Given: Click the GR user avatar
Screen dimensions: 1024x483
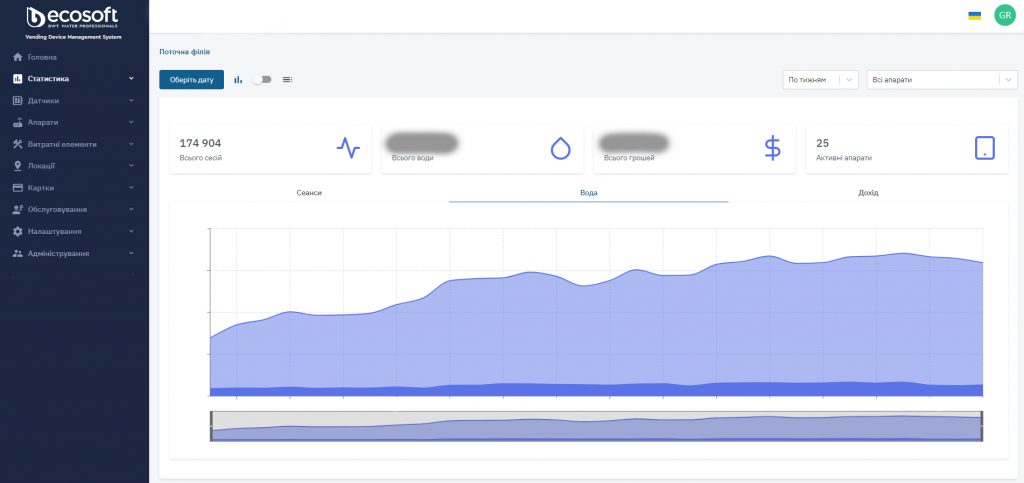Looking at the screenshot, I should coord(1004,15).
